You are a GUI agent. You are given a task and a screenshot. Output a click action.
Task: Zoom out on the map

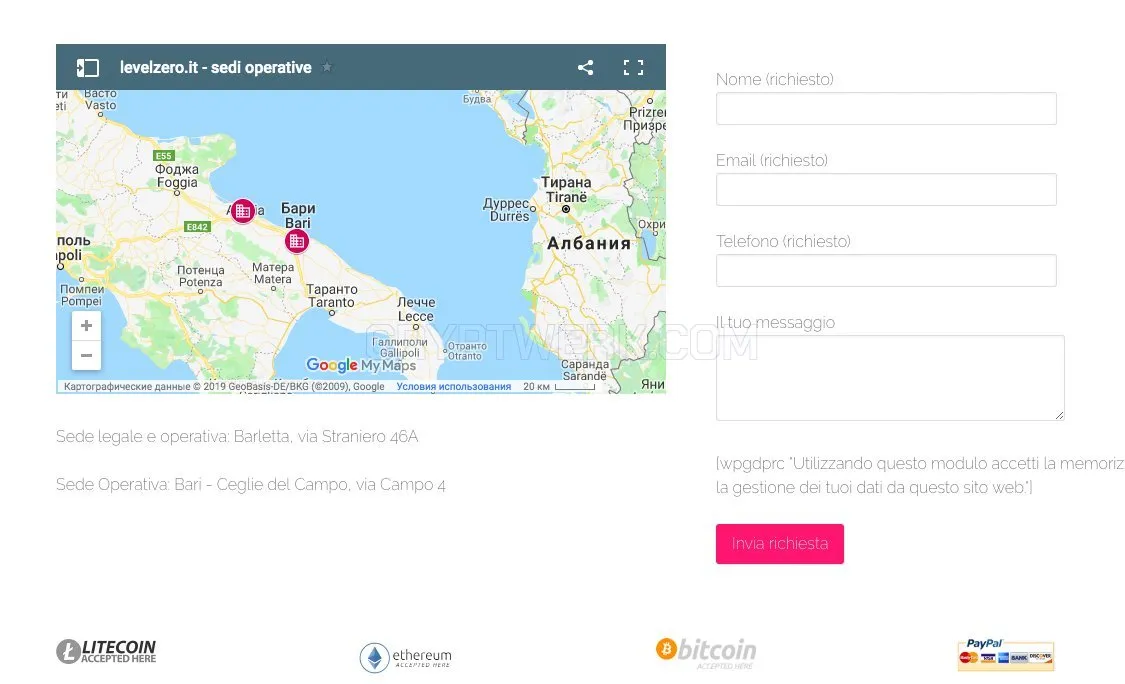pos(86,355)
